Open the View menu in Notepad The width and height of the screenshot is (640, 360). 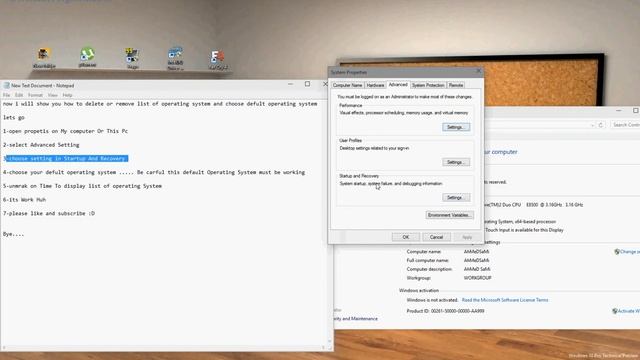[53, 95]
